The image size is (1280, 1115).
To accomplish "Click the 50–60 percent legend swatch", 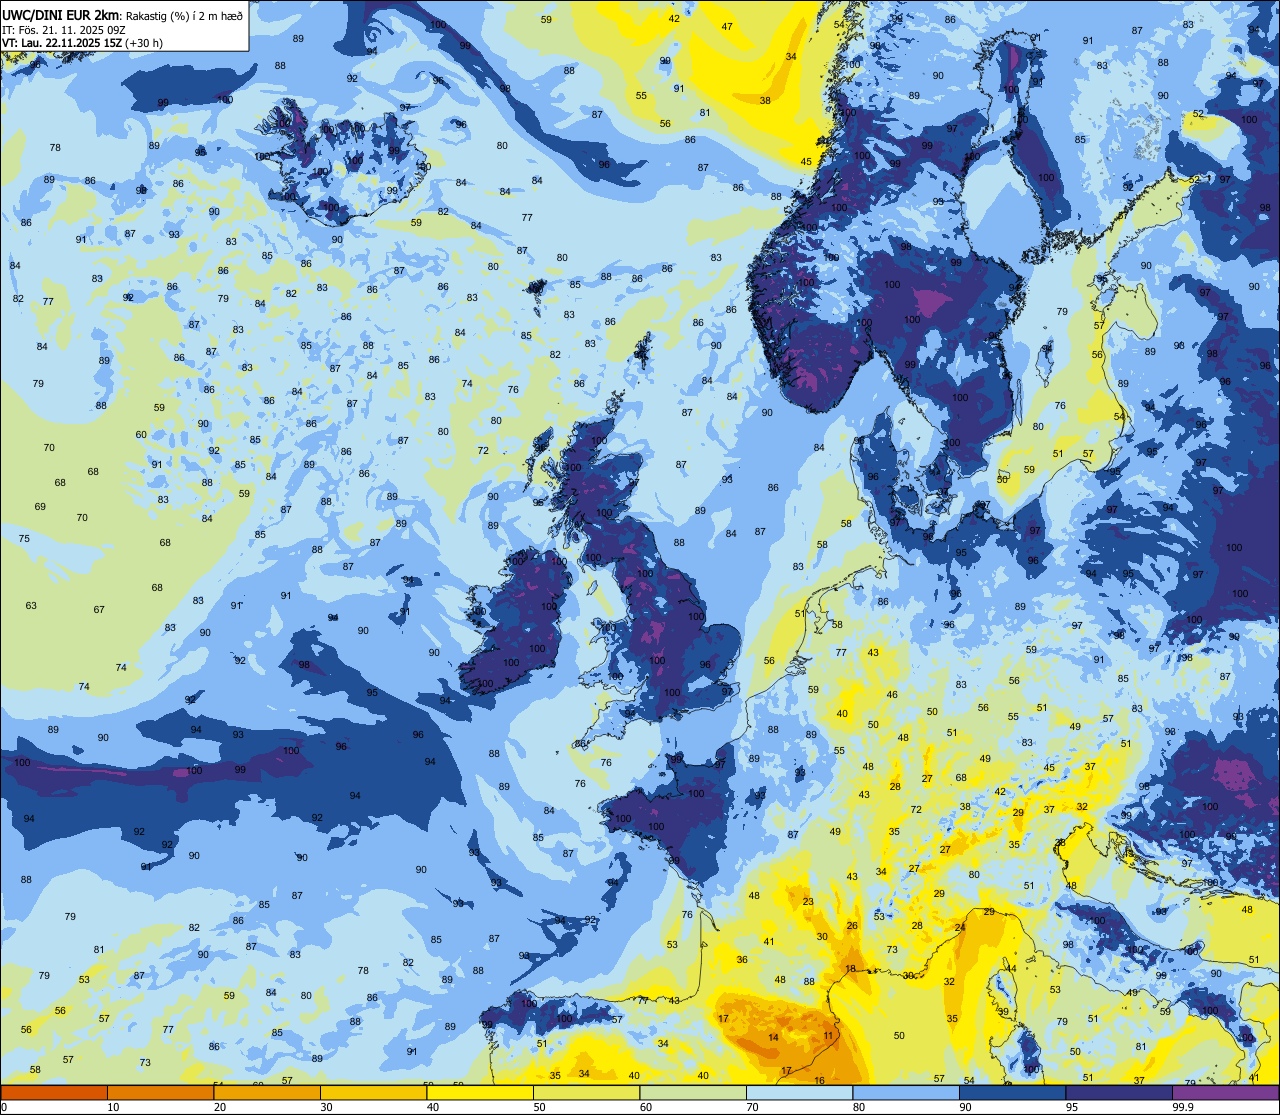I will coord(586,1093).
